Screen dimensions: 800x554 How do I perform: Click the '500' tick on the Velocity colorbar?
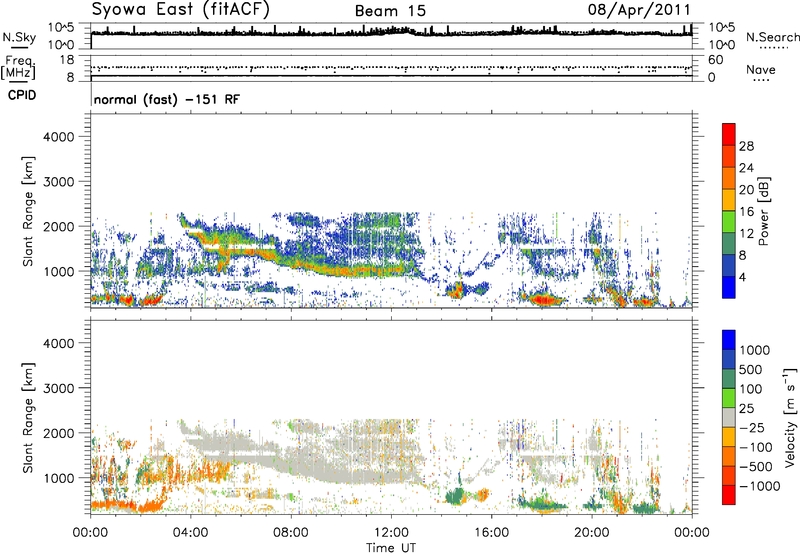(x=751, y=369)
